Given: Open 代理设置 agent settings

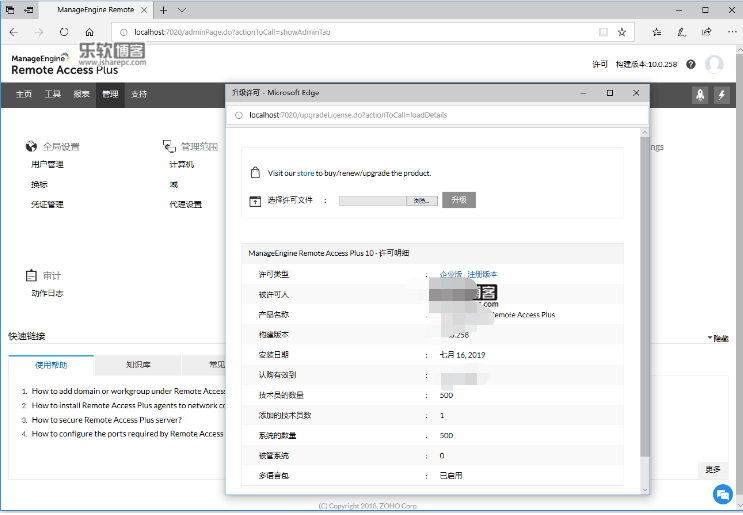Looking at the screenshot, I should pyautogui.click(x=185, y=204).
